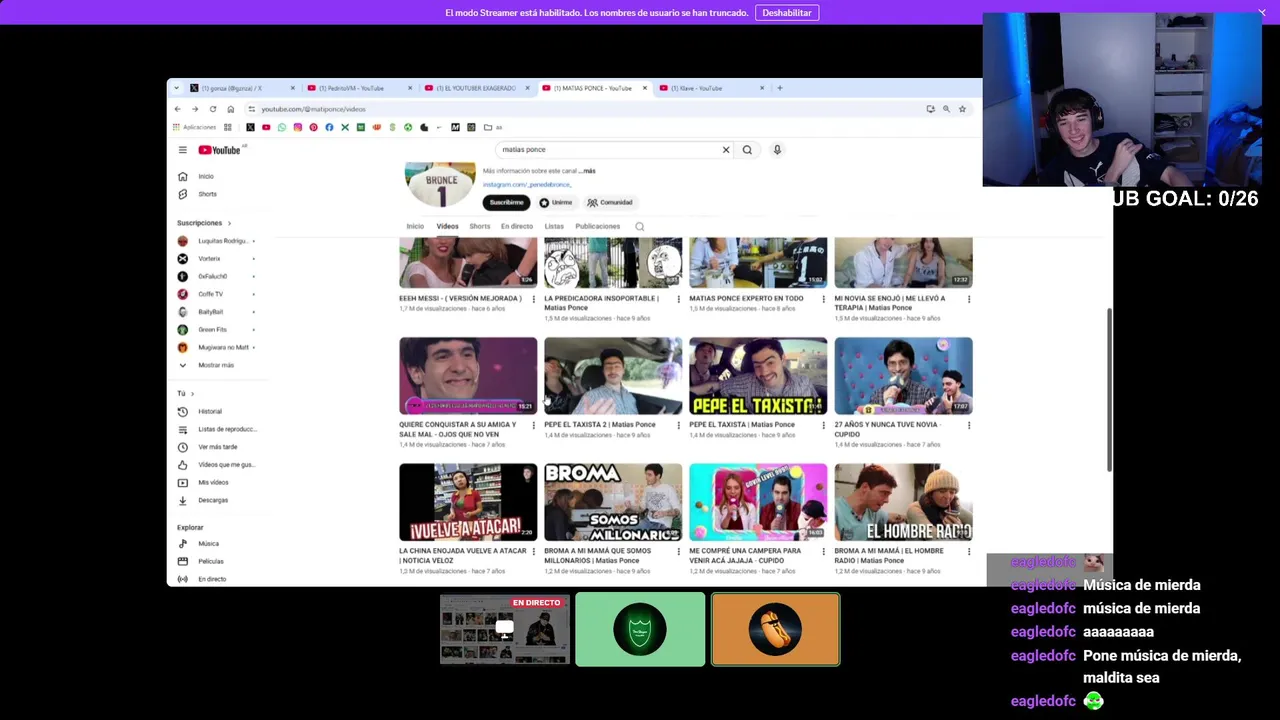Open the Instagram bookmark icon
The height and width of the screenshot is (720, 1280).
298,127
